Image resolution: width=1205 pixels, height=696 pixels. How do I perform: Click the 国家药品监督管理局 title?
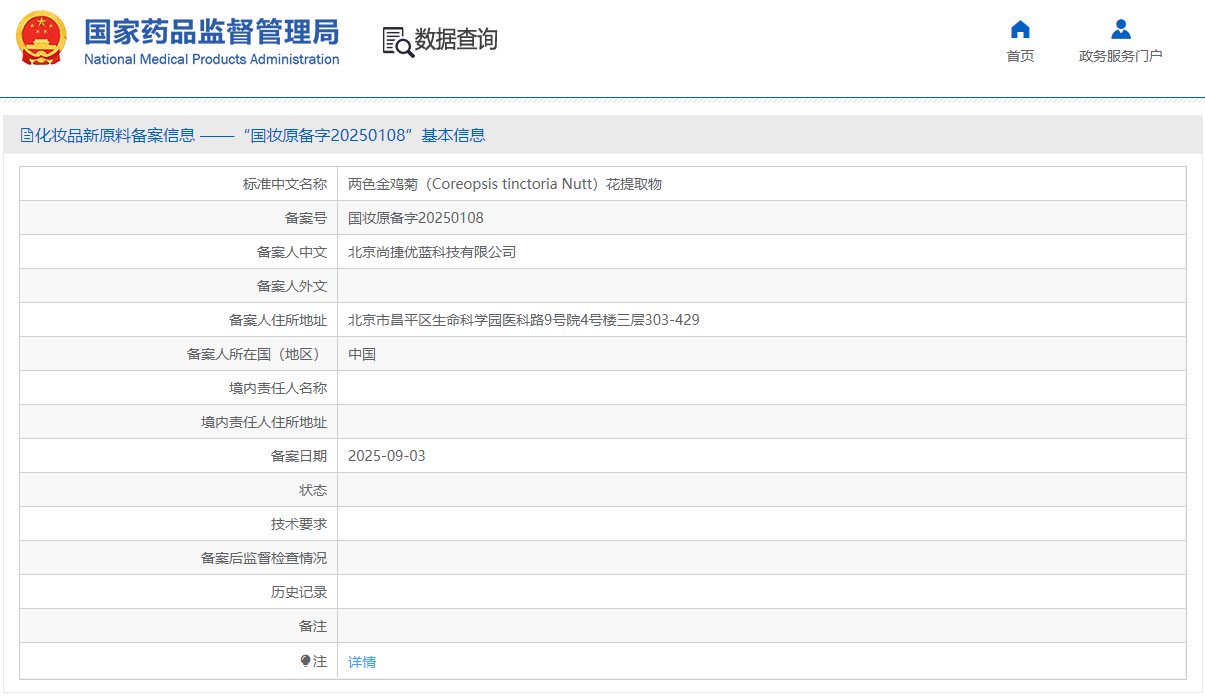pyautogui.click(x=211, y=31)
